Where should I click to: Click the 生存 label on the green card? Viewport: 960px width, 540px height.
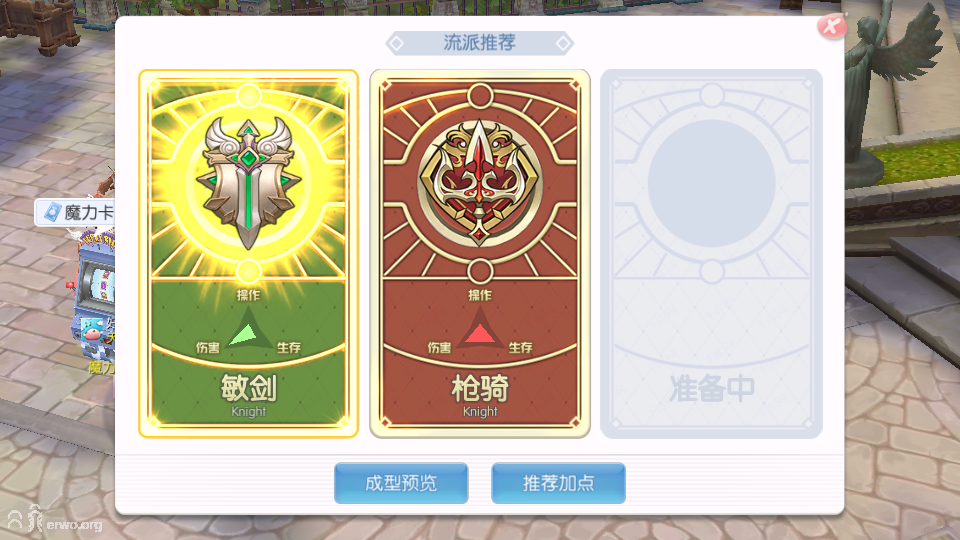pyautogui.click(x=289, y=348)
